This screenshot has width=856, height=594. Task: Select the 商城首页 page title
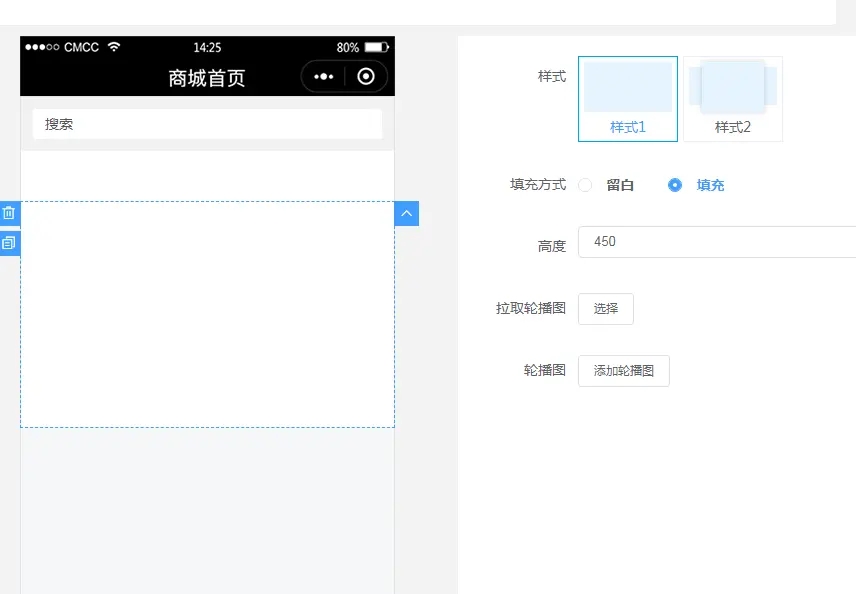pos(207,78)
